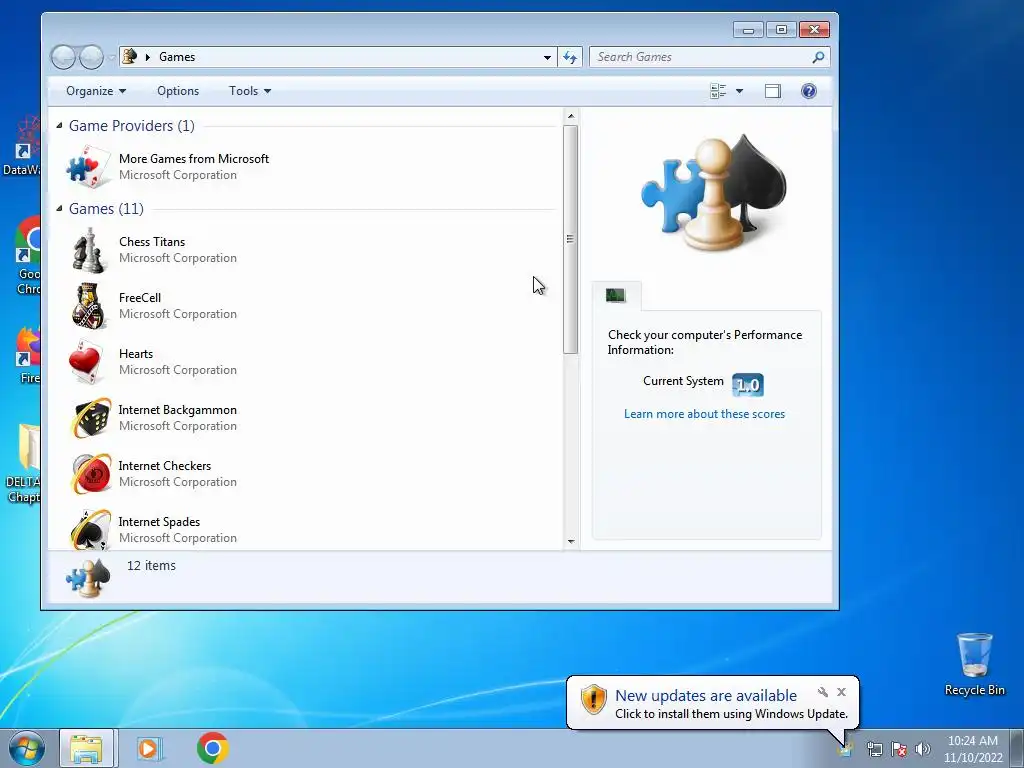The height and width of the screenshot is (768, 1024).
Task: Expand the address bar history dropdown
Action: pyautogui.click(x=547, y=57)
